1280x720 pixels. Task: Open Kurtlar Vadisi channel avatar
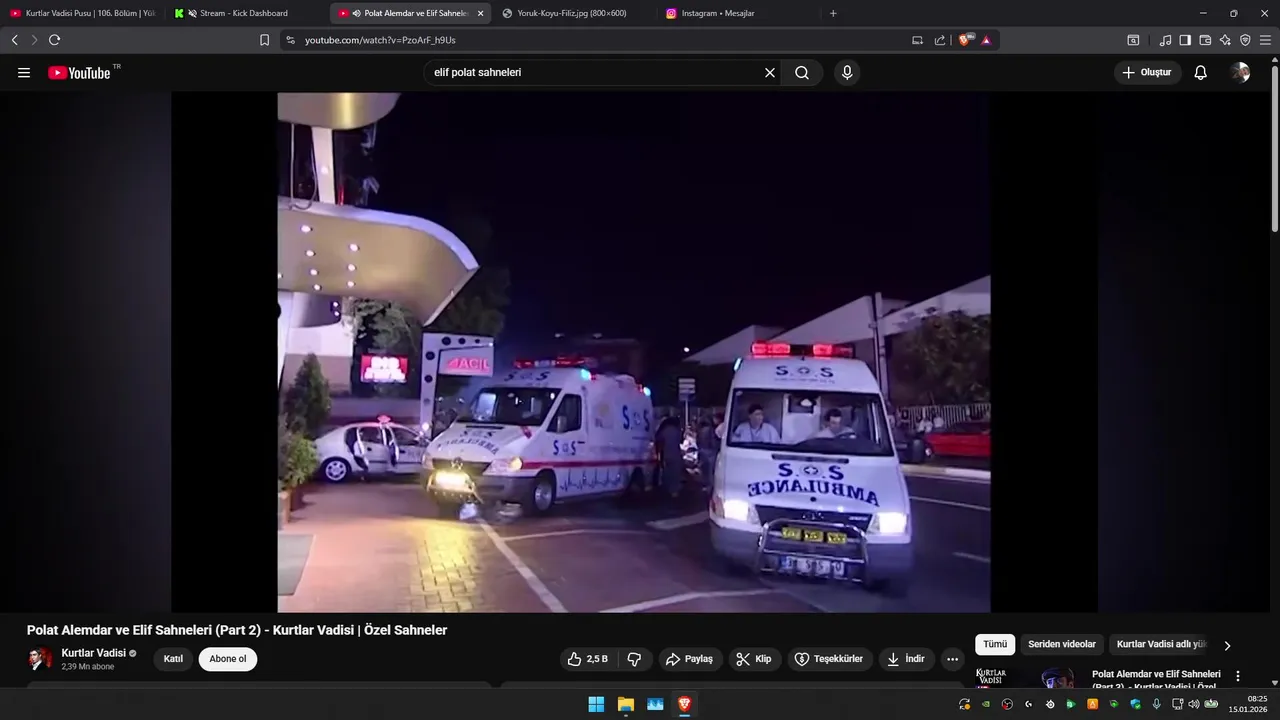[40, 659]
